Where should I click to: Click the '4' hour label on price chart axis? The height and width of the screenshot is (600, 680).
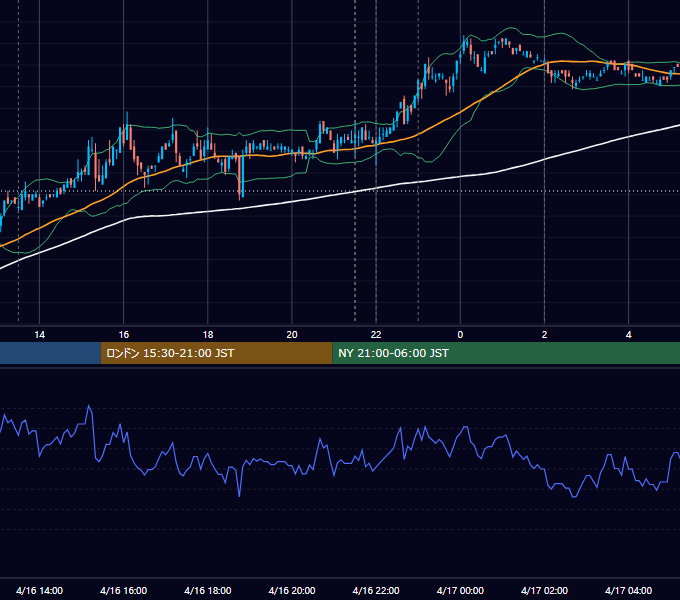coord(628,335)
